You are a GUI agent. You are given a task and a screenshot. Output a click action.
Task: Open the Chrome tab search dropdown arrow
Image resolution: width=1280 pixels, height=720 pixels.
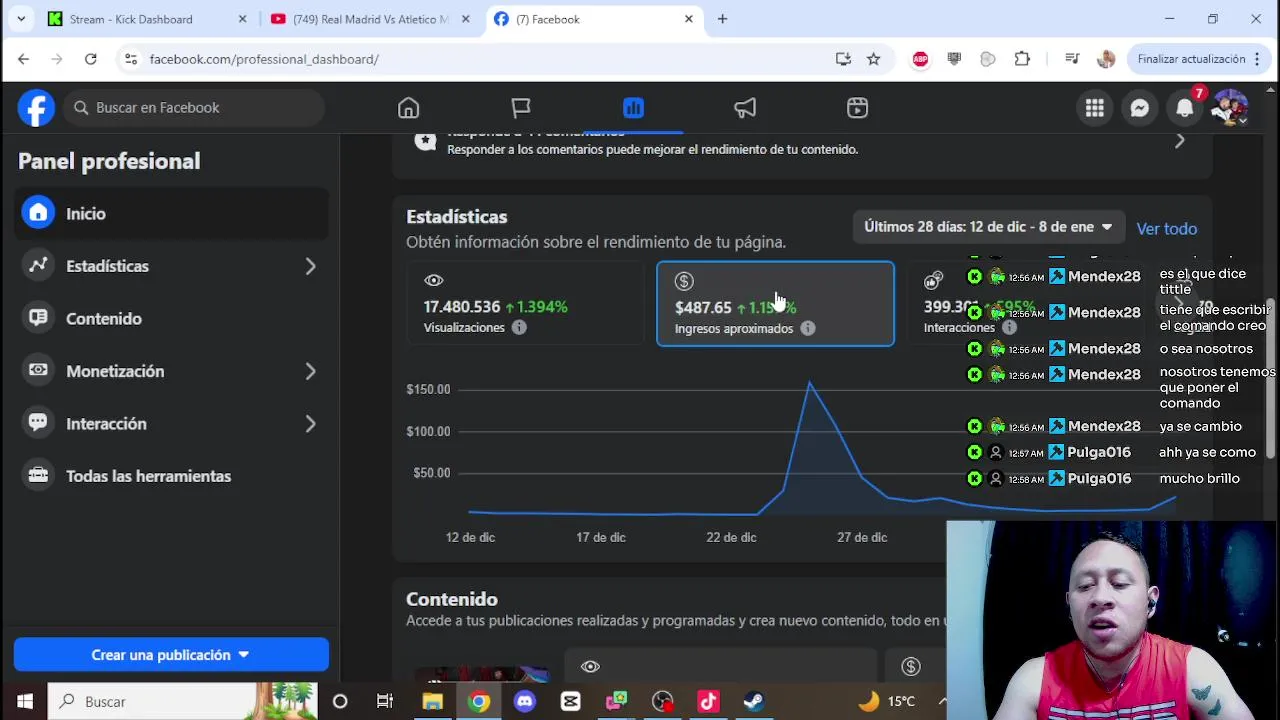click(21, 19)
